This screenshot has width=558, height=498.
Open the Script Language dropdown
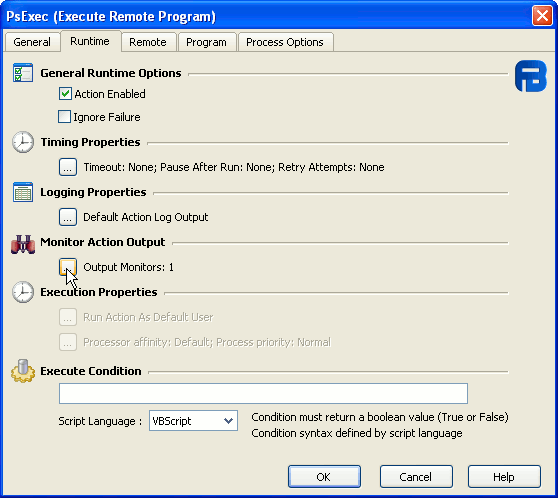193,421
